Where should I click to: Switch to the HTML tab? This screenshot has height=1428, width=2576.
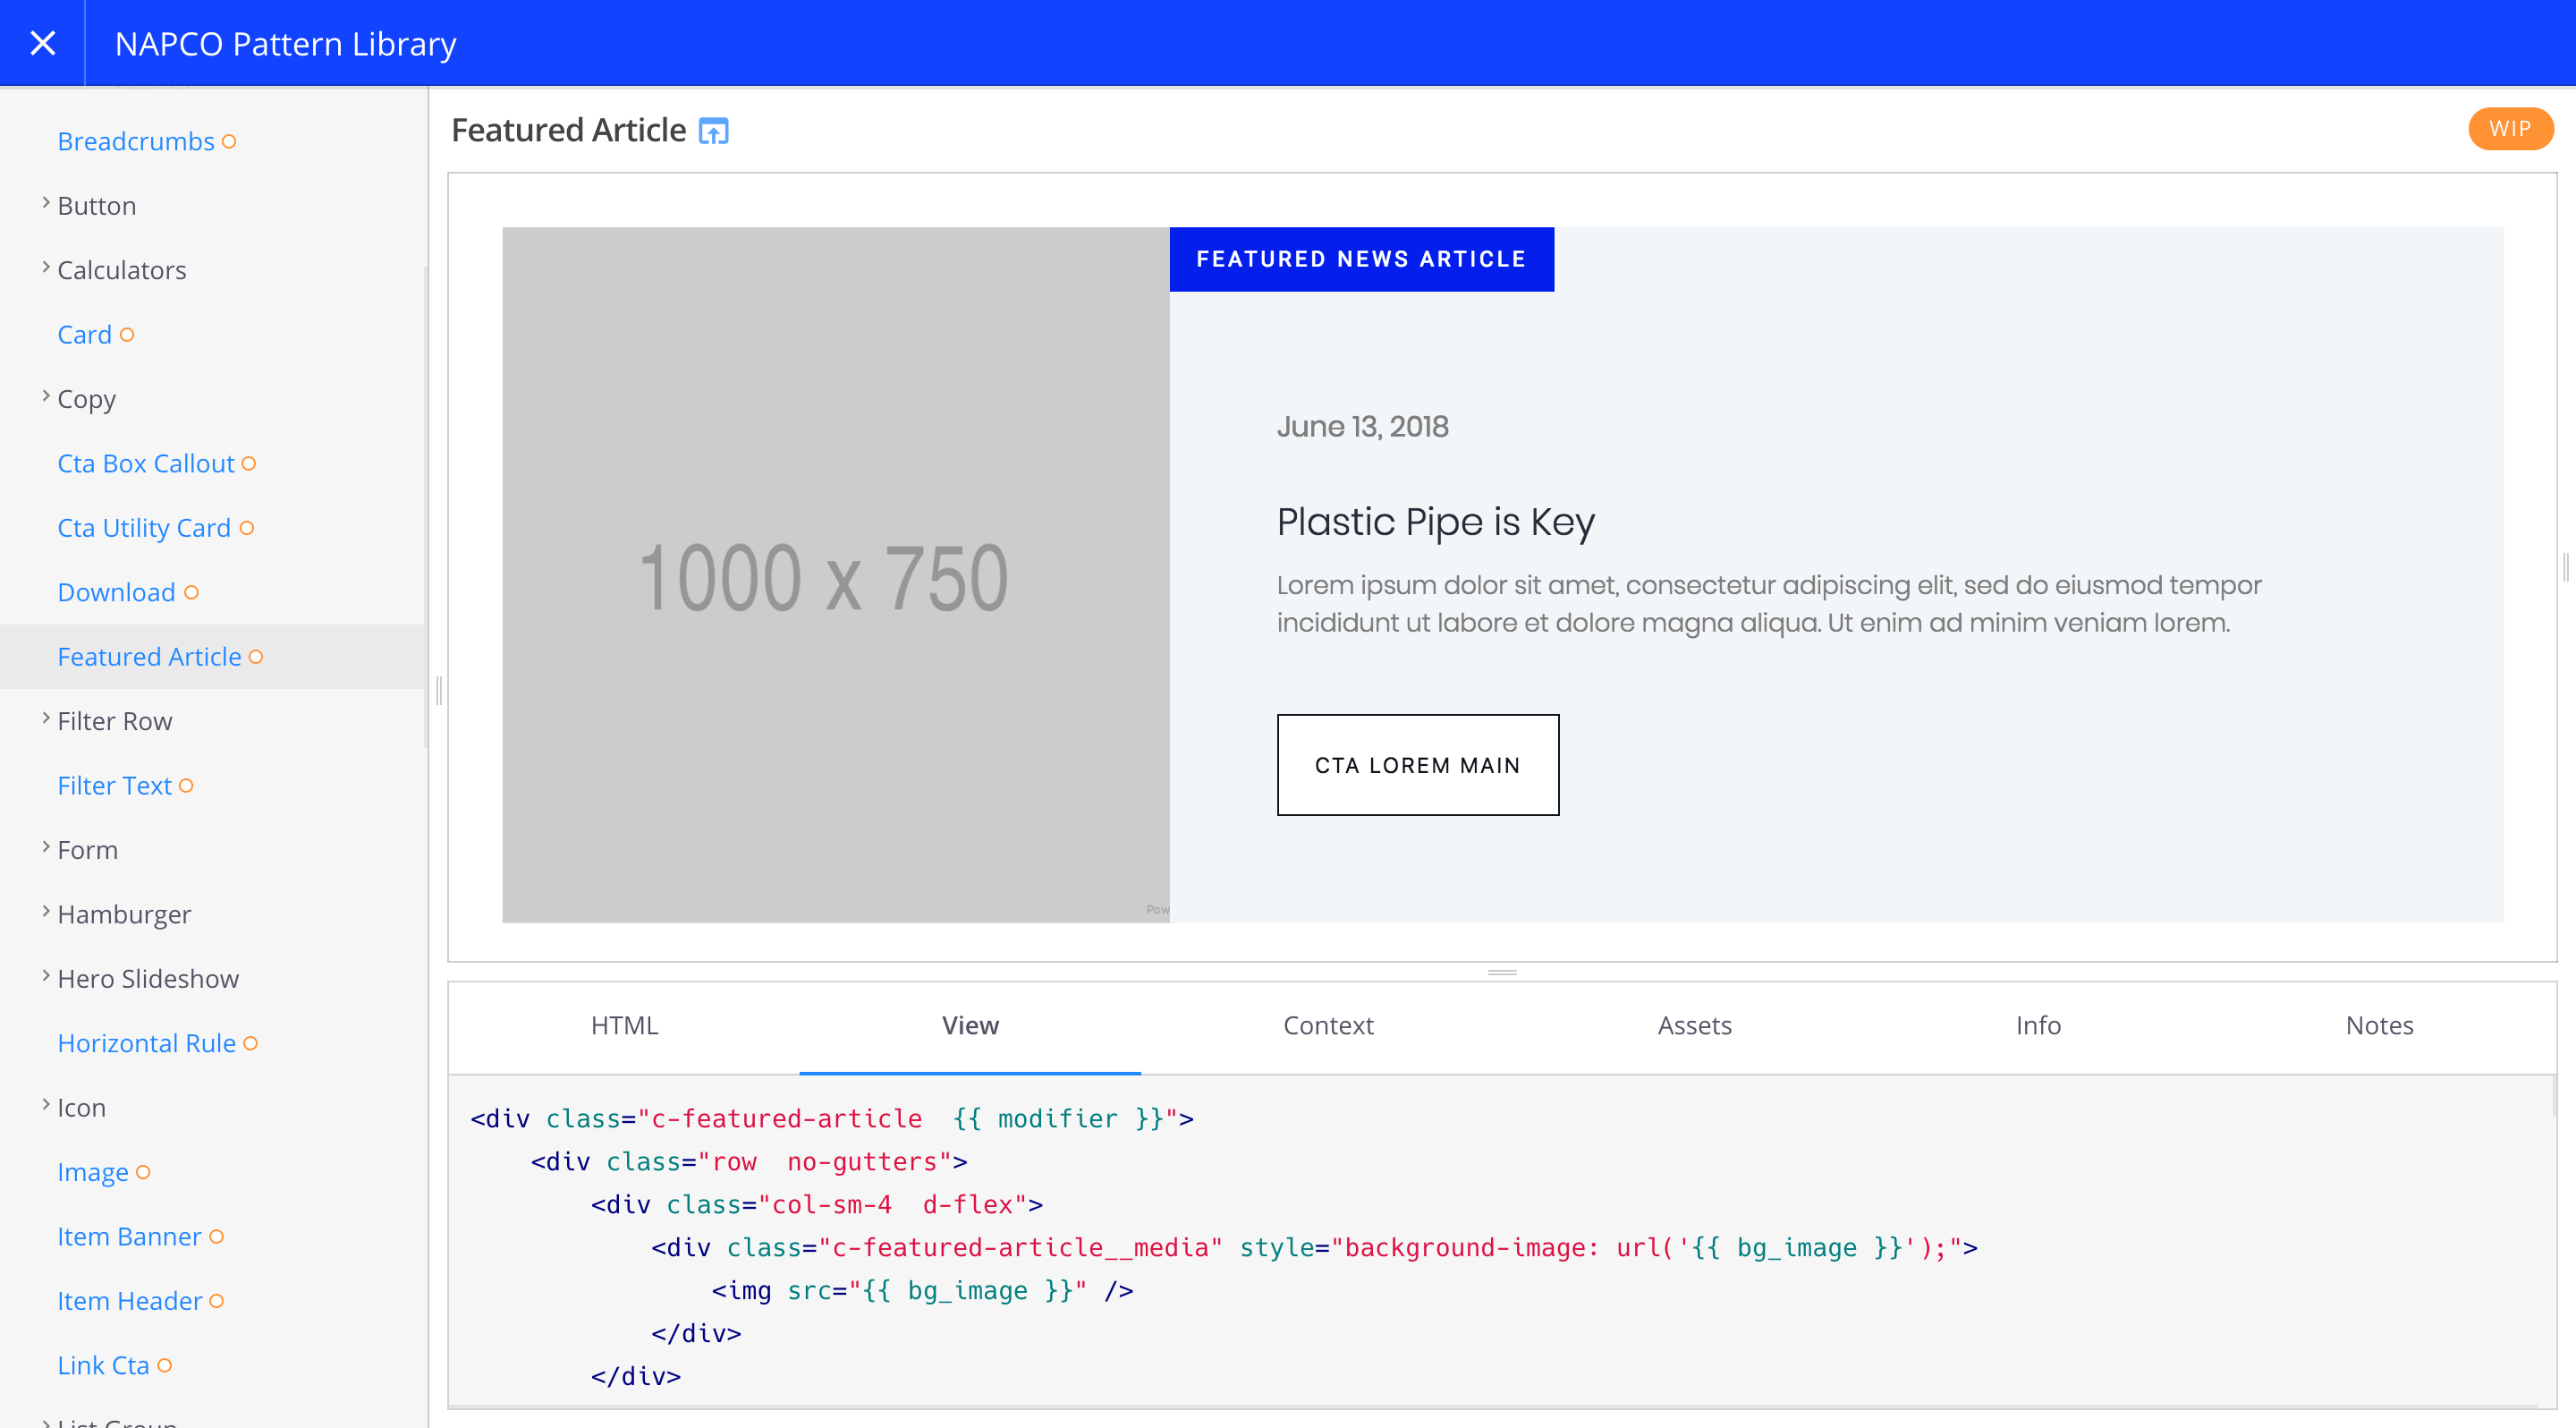tap(624, 1026)
